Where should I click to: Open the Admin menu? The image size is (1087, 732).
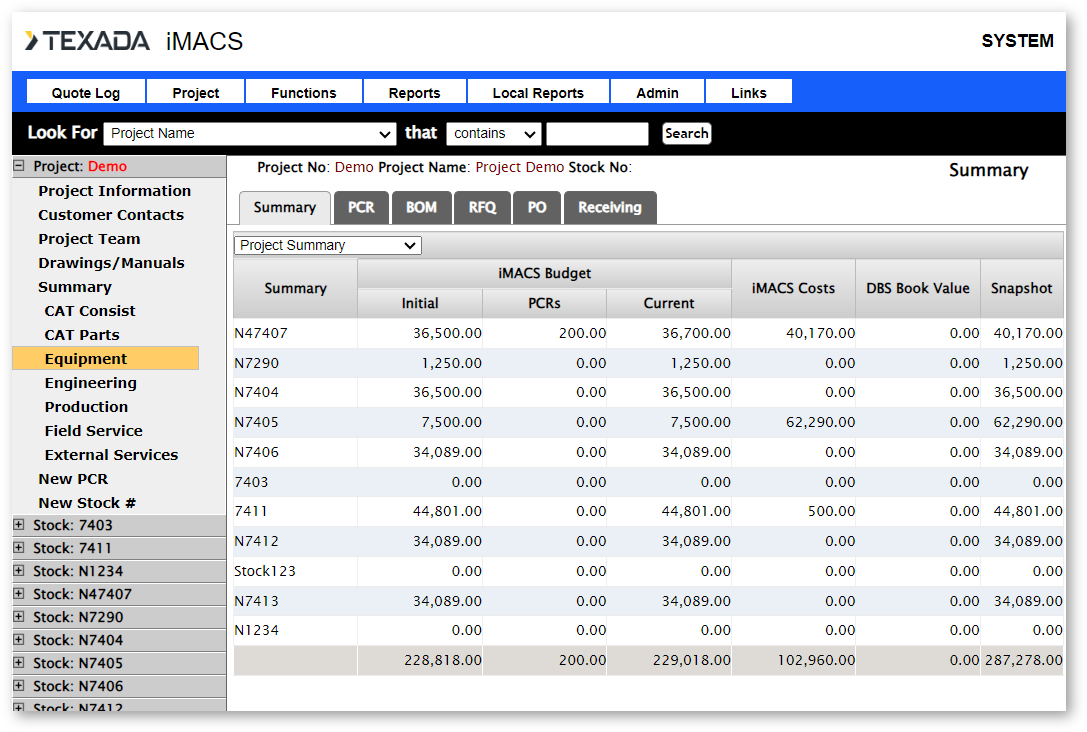[x=657, y=92]
